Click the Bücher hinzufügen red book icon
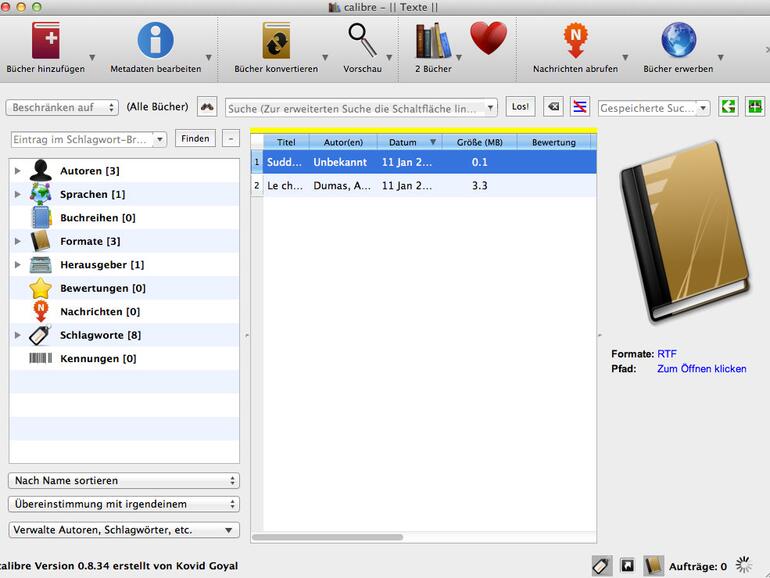Image resolution: width=770 pixels, height=578 pixels. pyautogui.click(x=46, y=40)
